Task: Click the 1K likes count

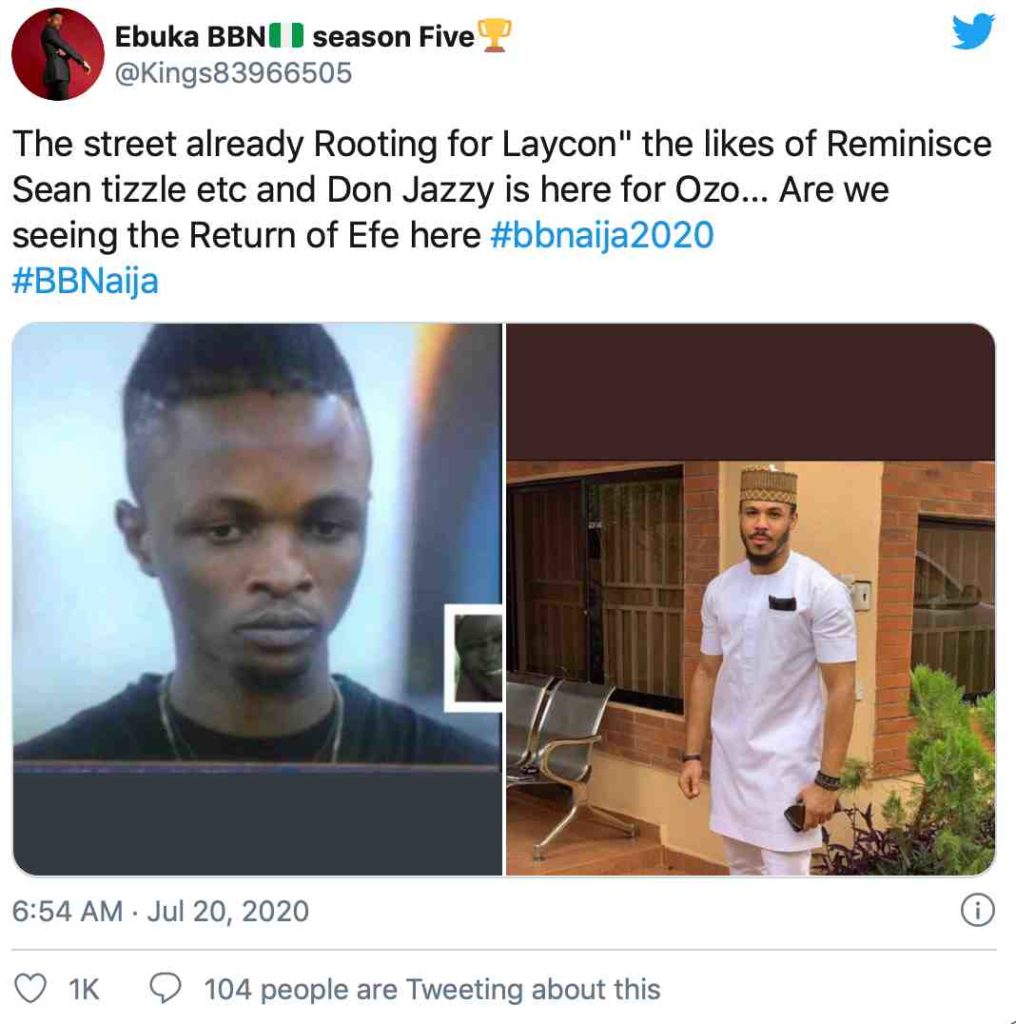Action: tap(84, 989)
